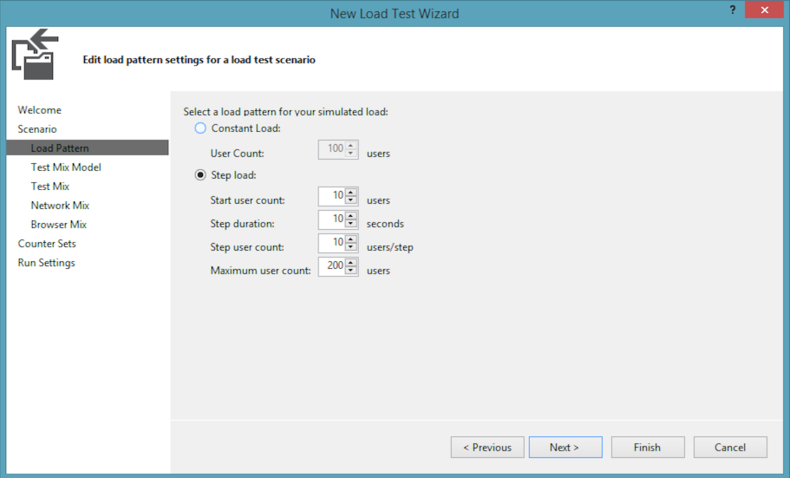The height and width of the screenshot is (478, 790).
Task: Cancel the load test wizard
Action: point(730,447)
